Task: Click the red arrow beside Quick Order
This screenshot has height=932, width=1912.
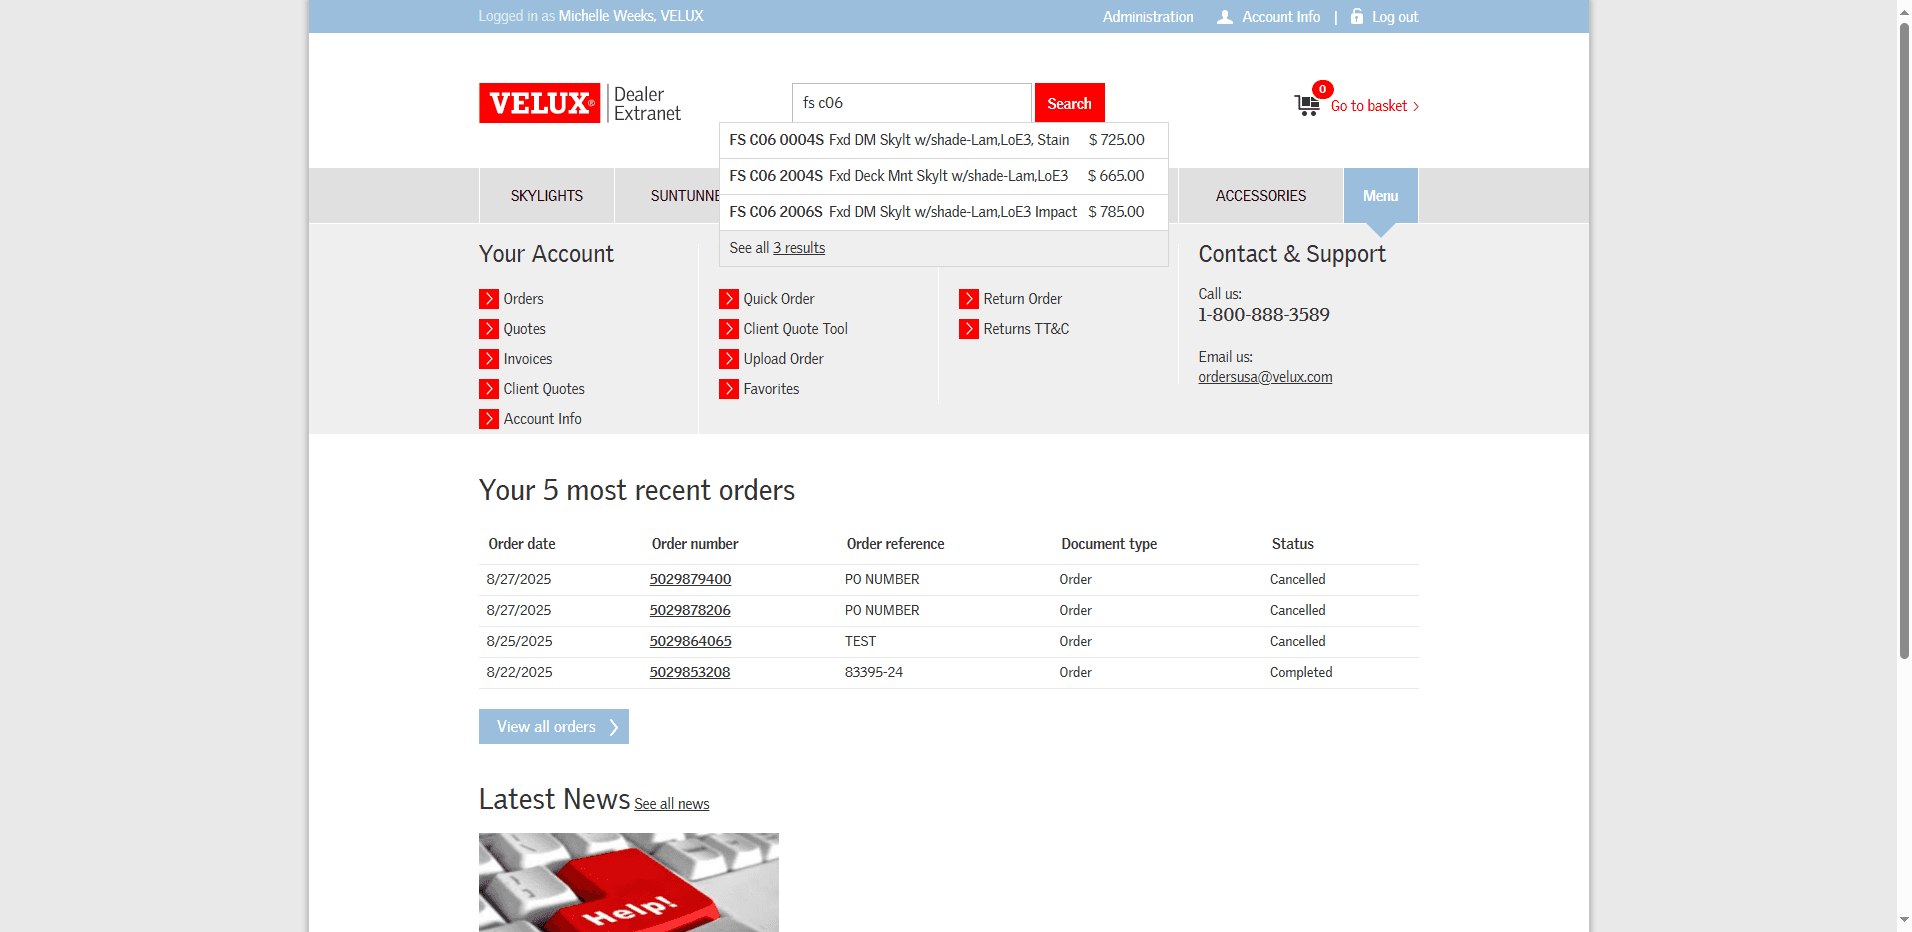Action: click(729, 299)
